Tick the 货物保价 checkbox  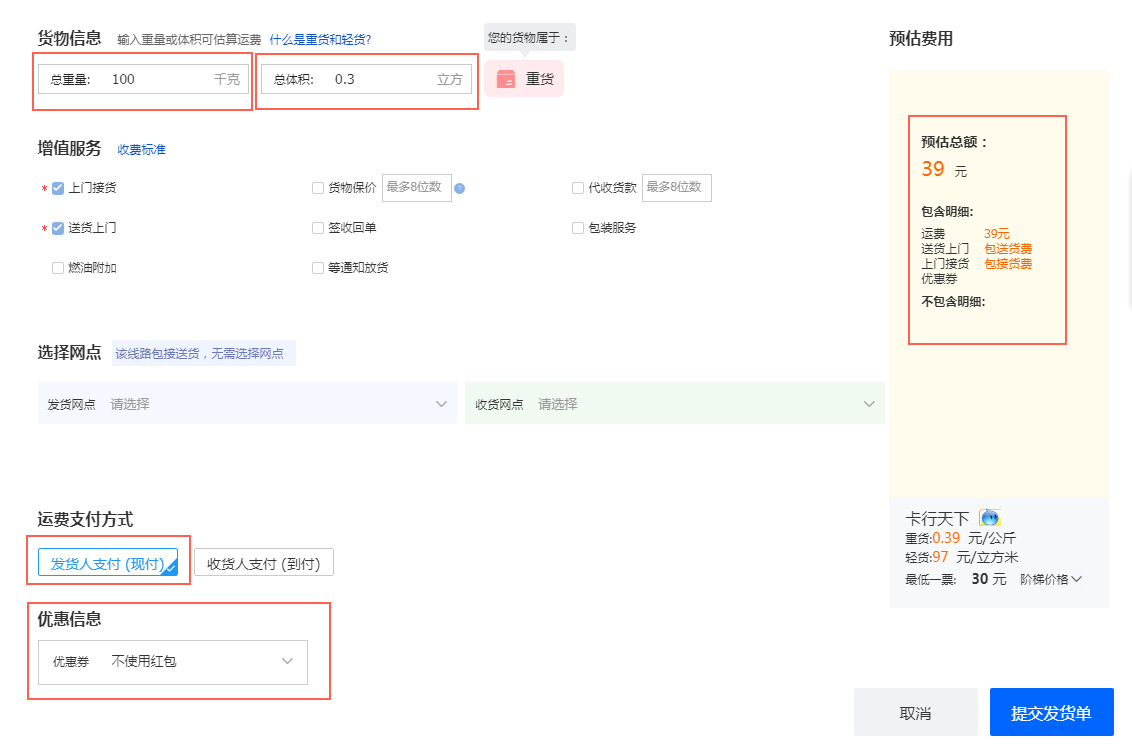(x=318, y=188)
